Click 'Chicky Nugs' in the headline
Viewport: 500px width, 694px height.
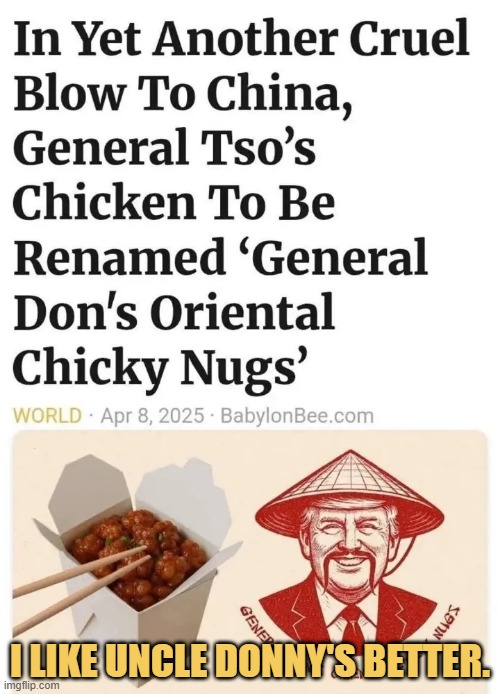click(x=161, y=360)
